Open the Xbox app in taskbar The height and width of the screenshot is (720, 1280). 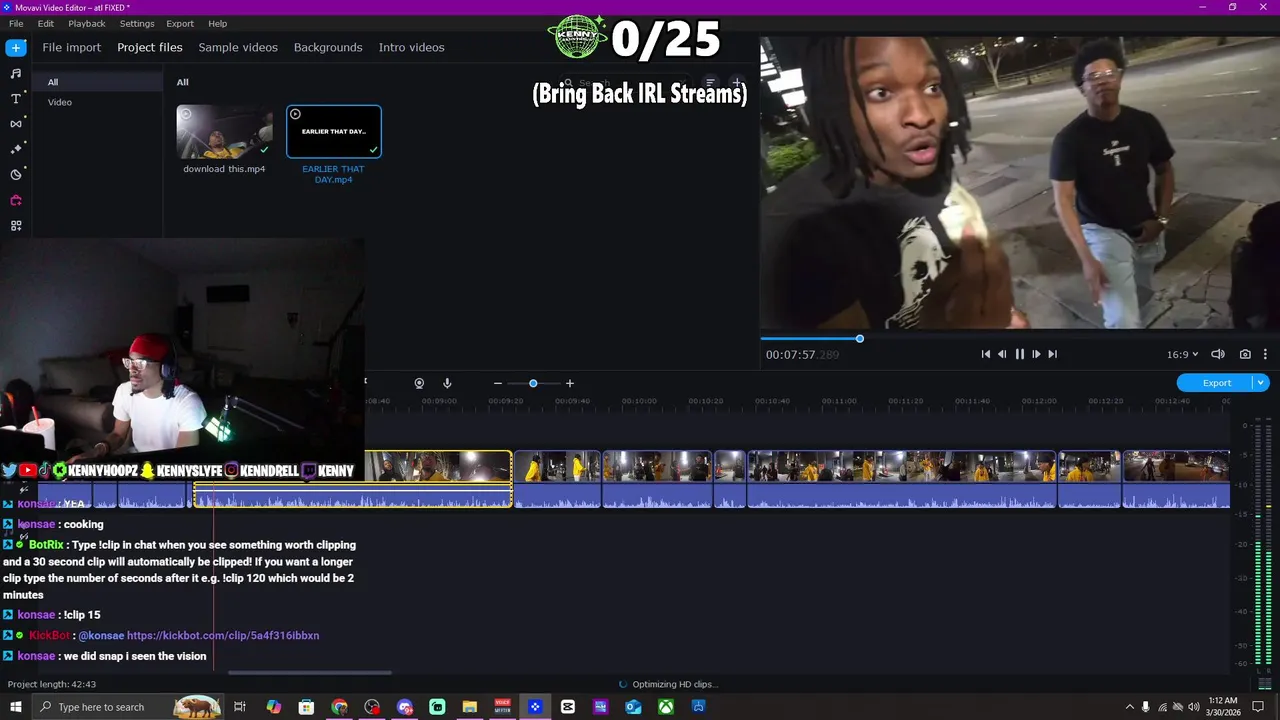[x=665, y=707]
